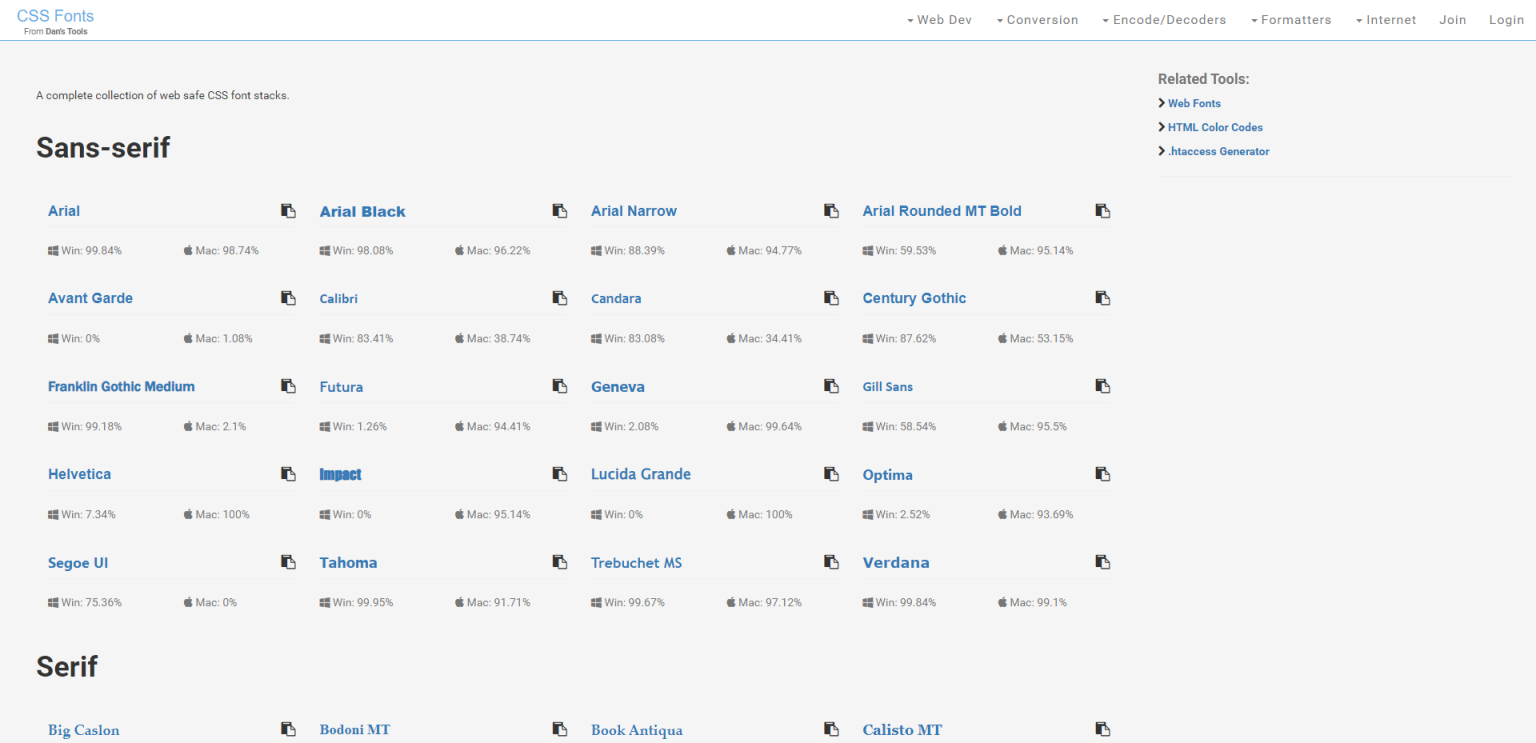Click Join in the top navigation
This screenshot has width=1536, height=743.
[1452, 20]
